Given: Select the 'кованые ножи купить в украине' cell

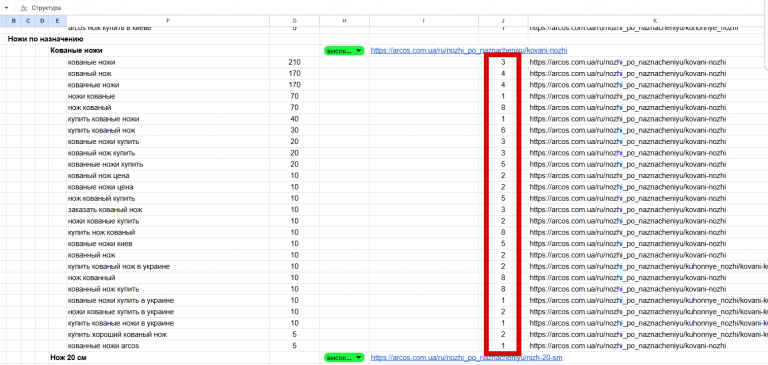Looking at the screenshot, I should (x=168, y=300).
